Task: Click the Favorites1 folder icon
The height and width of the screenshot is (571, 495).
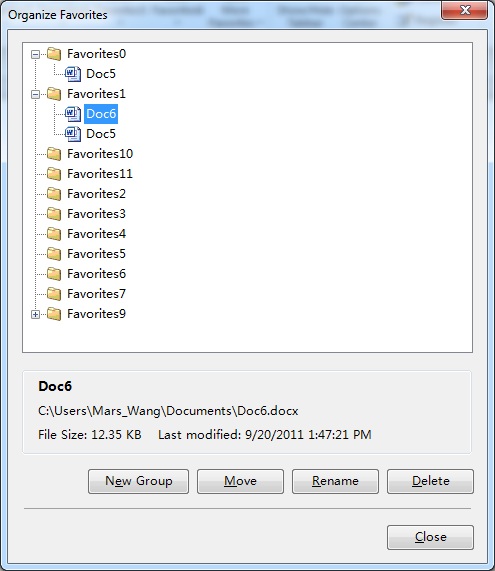Action: tap(54, 94)
